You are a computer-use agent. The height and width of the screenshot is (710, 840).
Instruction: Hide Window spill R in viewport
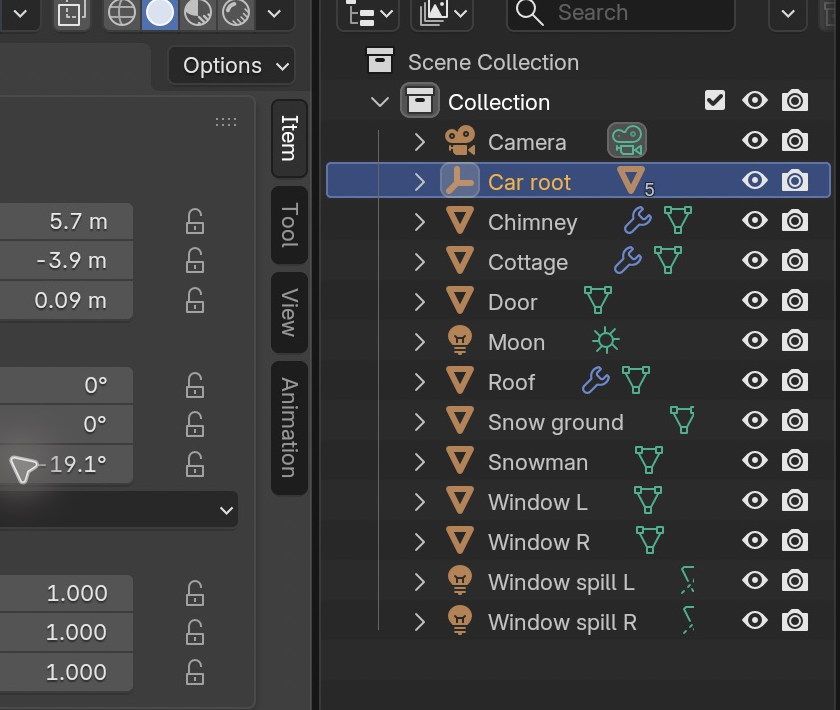click(x=755, y=621)
